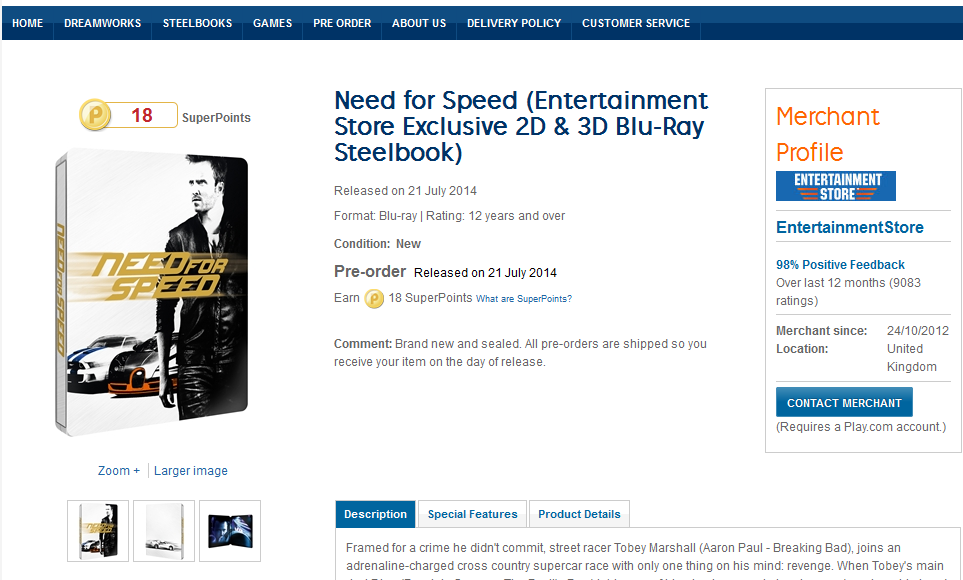
Task: Click the 'Condition: New' text
Action: click(x=377, y=244)
